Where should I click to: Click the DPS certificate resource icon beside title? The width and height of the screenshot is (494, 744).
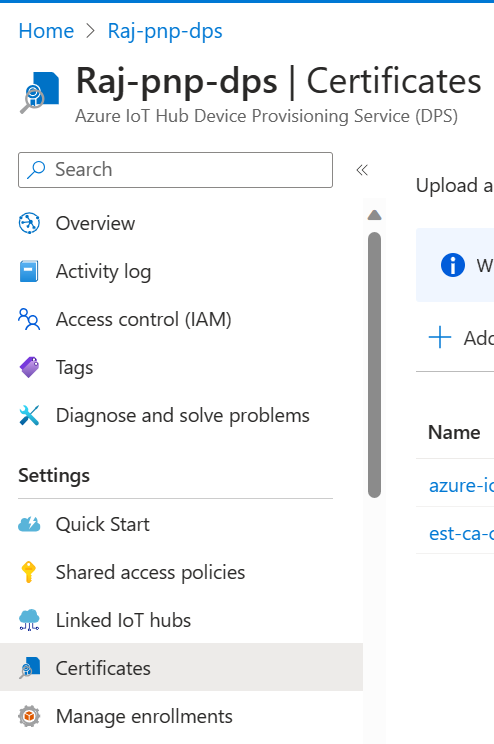coord(40,93)
